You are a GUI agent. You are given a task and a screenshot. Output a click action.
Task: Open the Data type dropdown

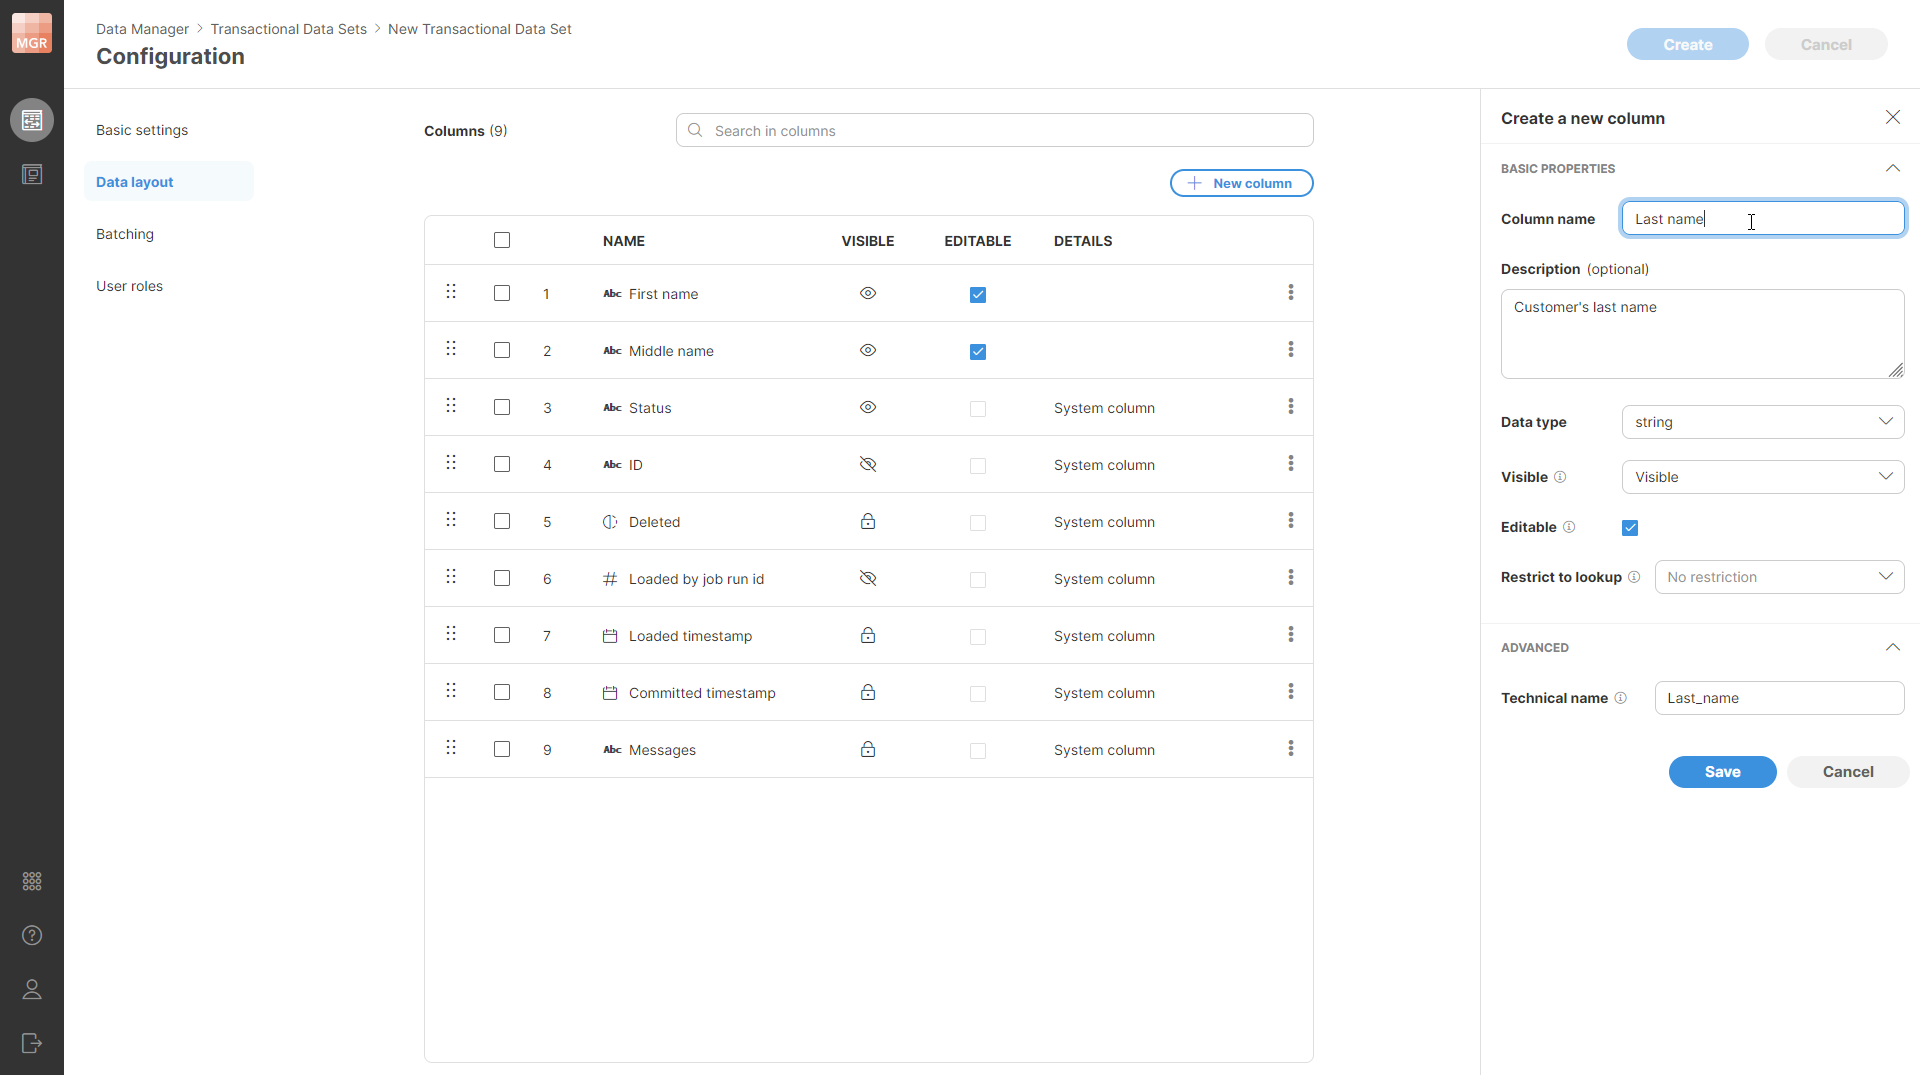[1763, 421]
